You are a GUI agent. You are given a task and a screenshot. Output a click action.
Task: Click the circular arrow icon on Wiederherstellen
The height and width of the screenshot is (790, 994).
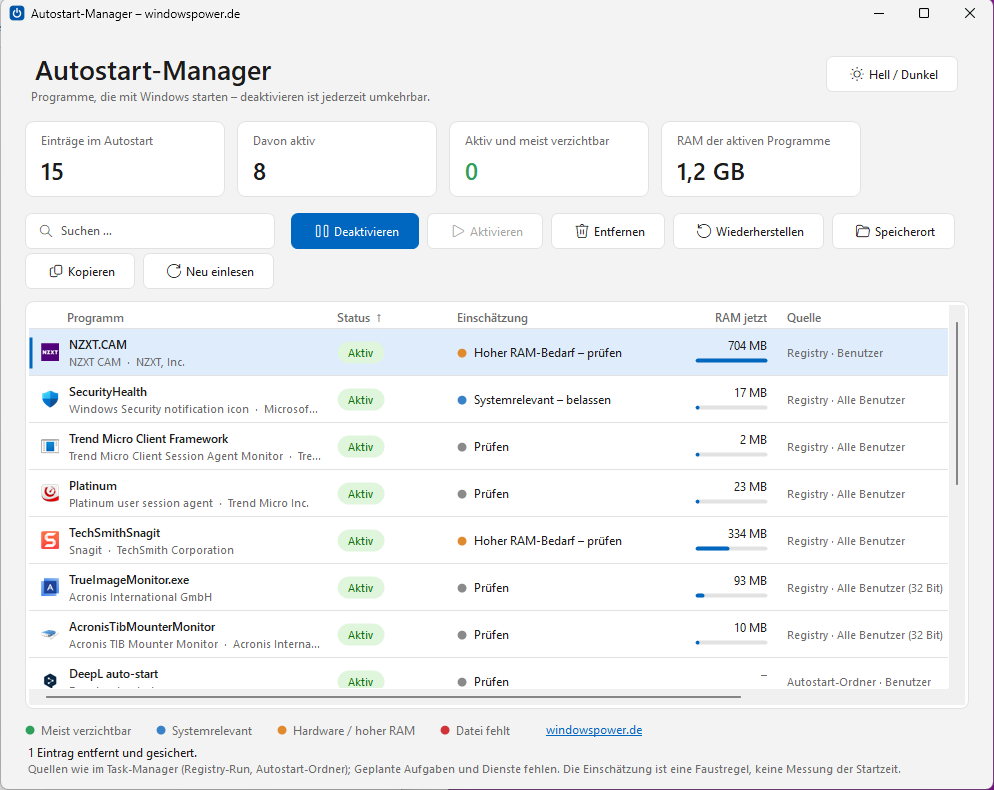(x=704, y=231)
